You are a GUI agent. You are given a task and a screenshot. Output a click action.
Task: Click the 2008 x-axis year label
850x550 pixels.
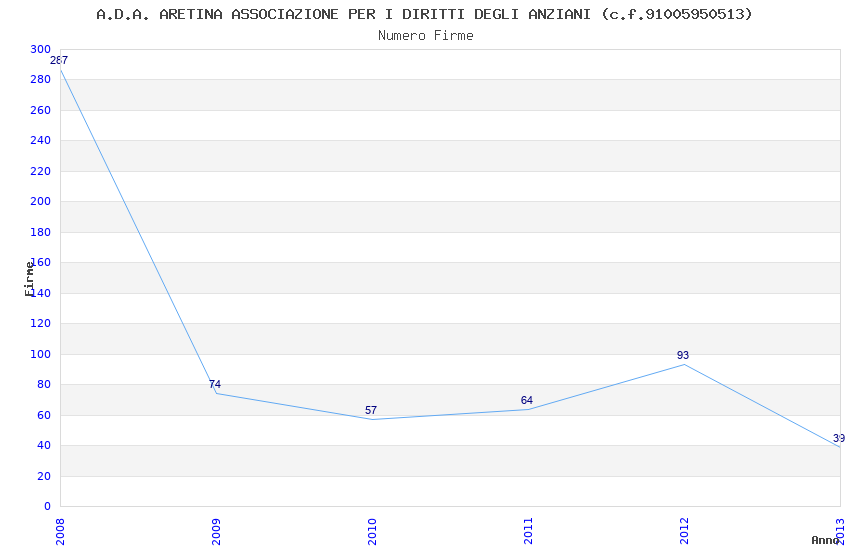tap(60, 530)
